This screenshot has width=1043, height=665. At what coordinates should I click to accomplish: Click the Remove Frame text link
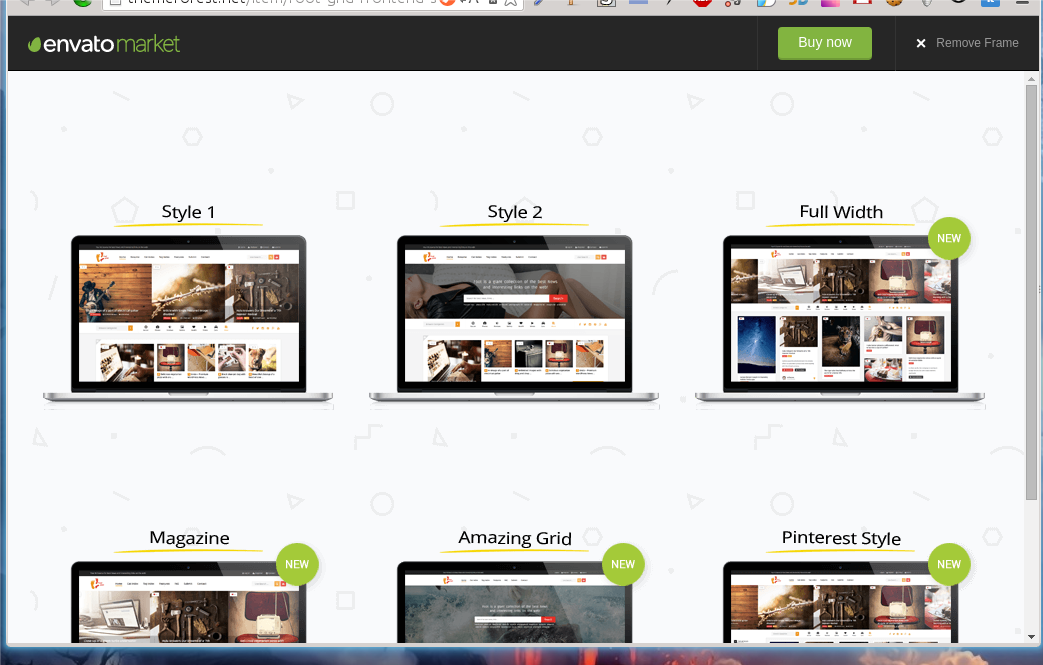coord(977,43)
